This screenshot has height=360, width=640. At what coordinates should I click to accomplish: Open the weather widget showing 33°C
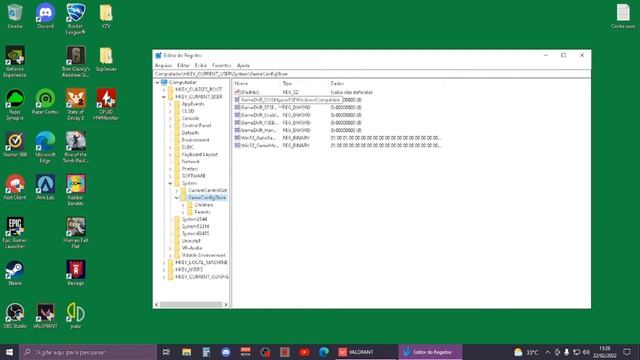[527, 352]
